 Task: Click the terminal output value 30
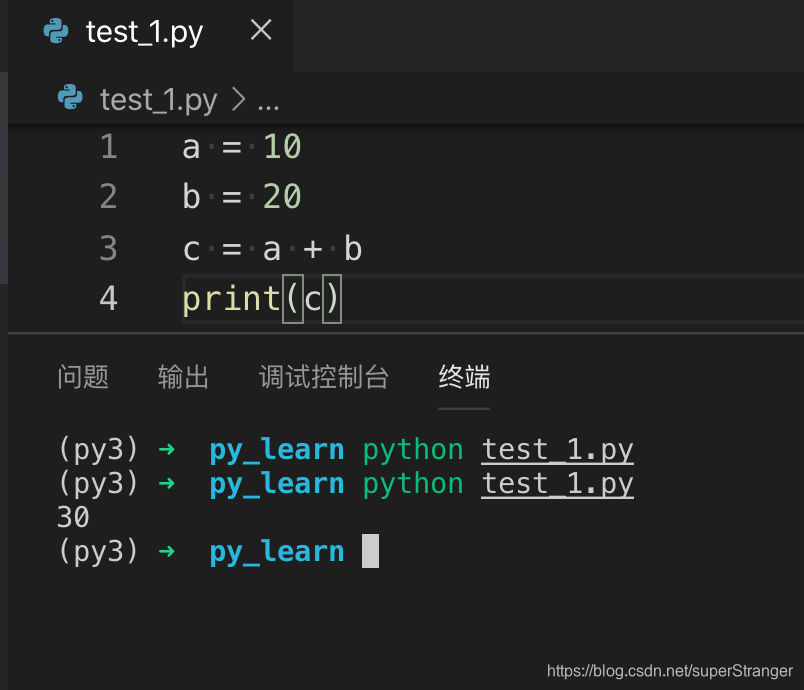click(73, 517)
